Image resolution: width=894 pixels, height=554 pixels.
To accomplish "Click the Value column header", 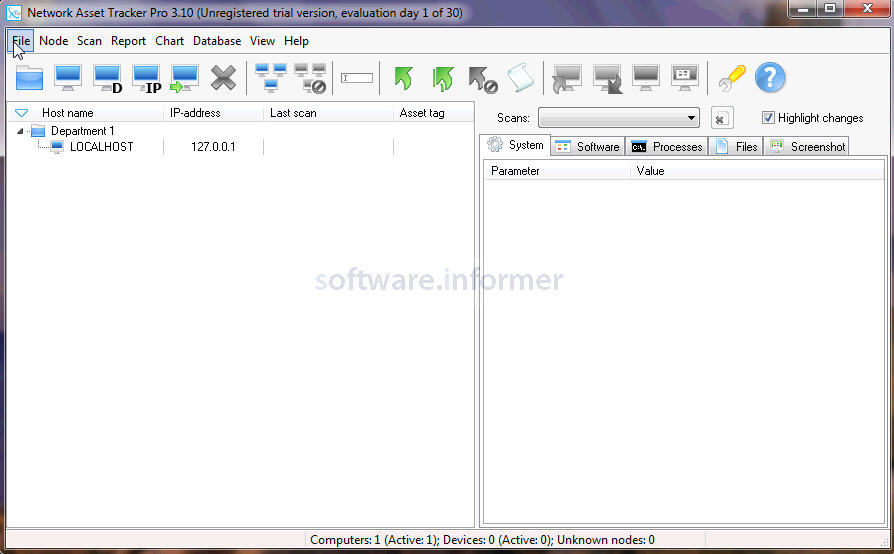I will pyautogui.click(x=757, y=171).
